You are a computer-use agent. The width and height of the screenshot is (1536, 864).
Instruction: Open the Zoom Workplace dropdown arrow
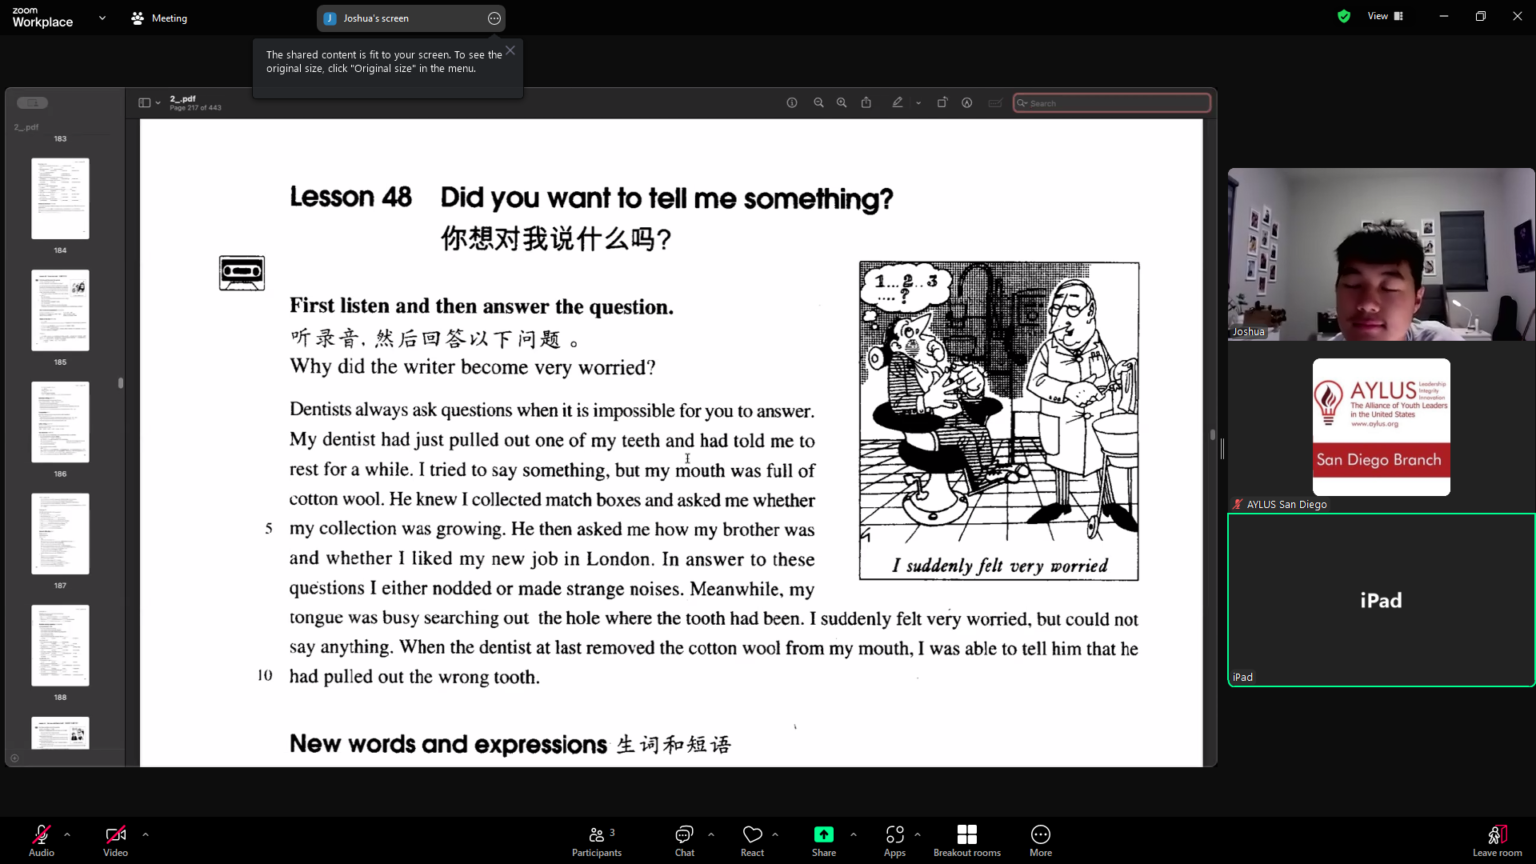point(102,18)
